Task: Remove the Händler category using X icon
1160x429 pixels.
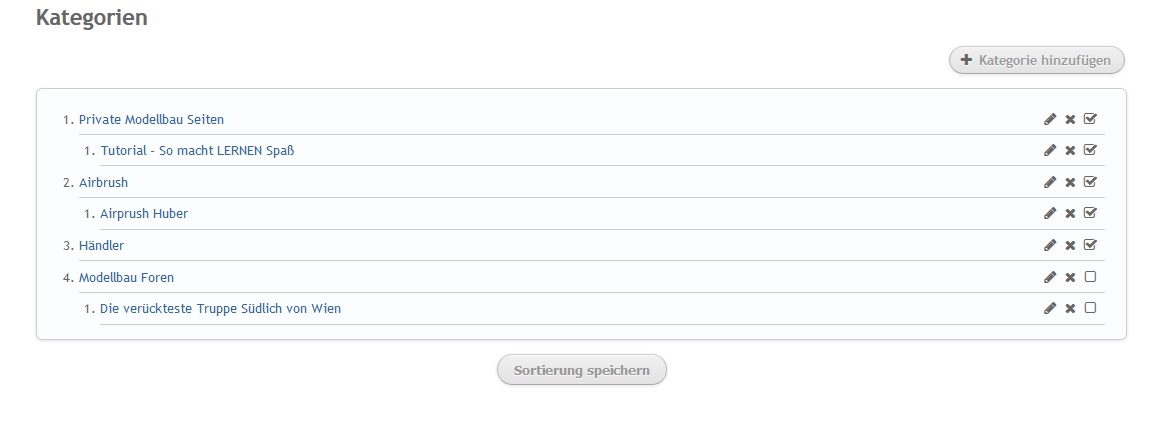Action: point(1070,246)
